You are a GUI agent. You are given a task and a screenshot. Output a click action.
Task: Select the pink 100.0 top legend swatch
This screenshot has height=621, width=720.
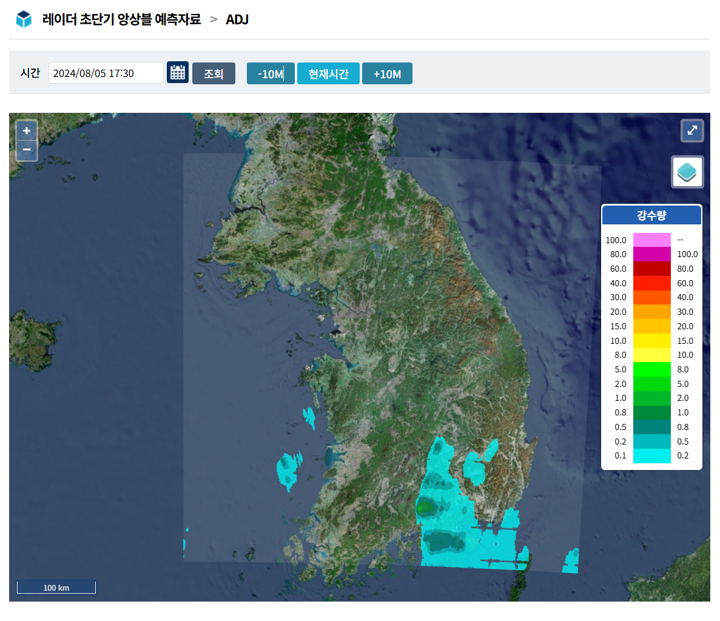pyautogui.click(x=652, y=240)
